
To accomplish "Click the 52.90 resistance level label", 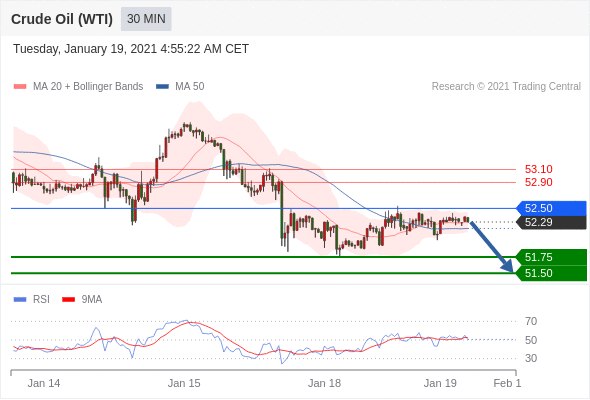I will click(538, 183).
